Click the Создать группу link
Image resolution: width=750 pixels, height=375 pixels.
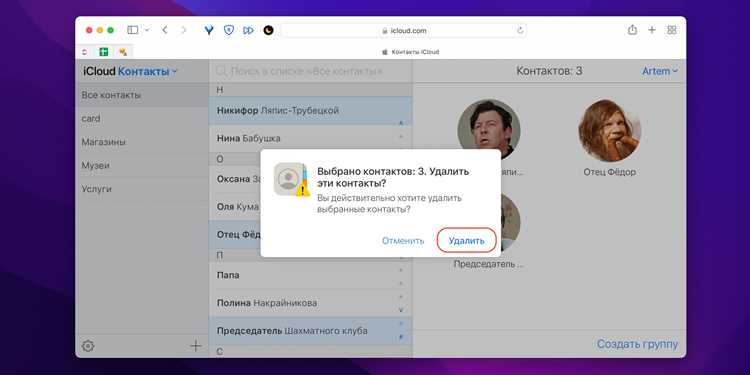pyautogui.click(x=637, y=344)
